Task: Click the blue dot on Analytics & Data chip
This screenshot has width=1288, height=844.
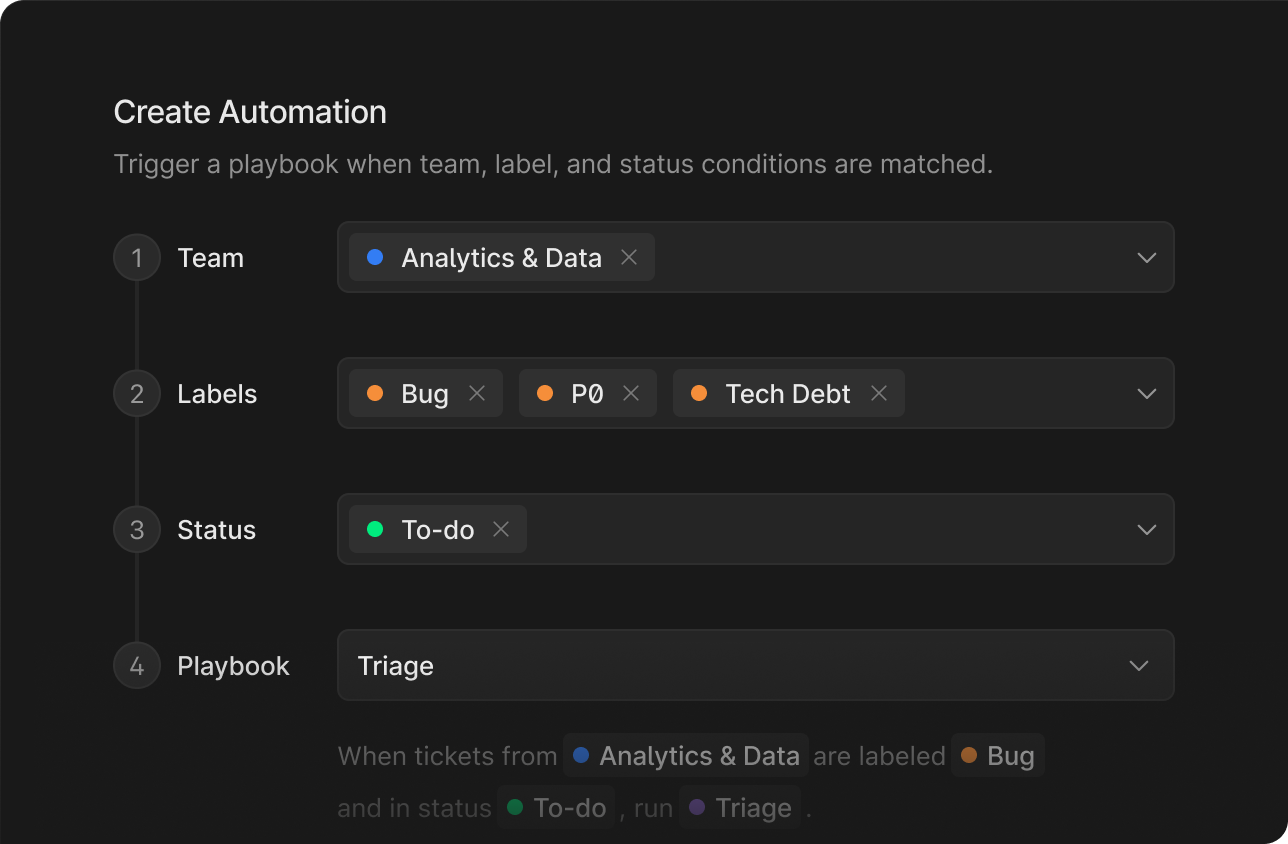Action: coord(375,257)
